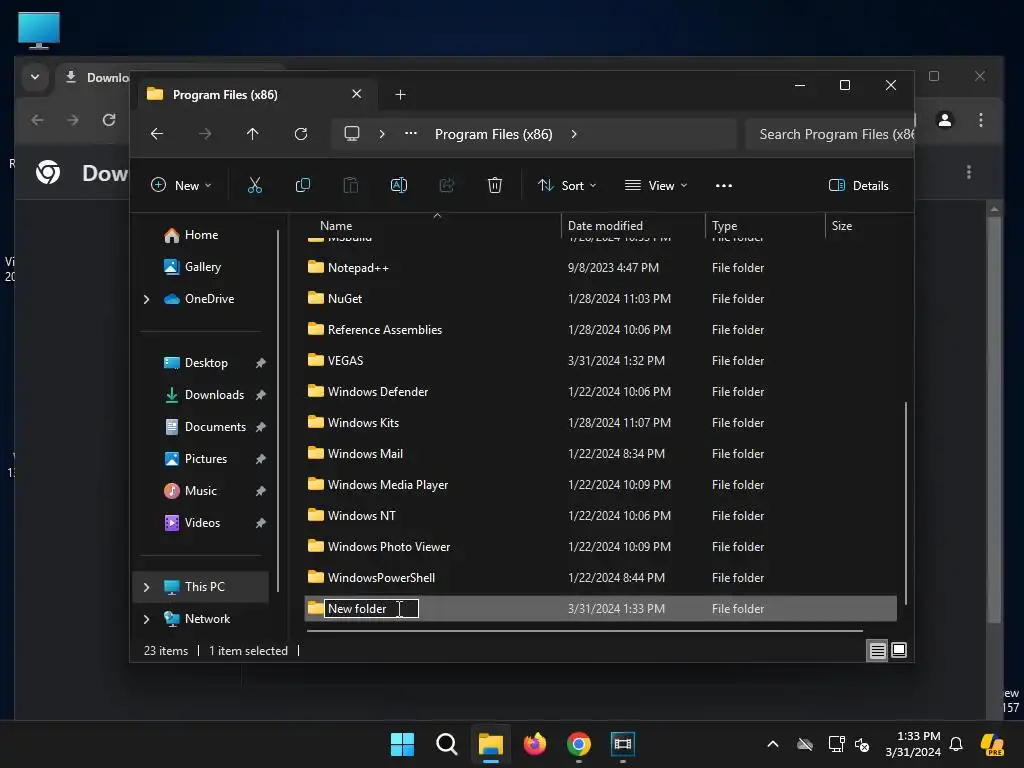
Task: Click the PC monitor icon in address bar
Action: (351, 134)
